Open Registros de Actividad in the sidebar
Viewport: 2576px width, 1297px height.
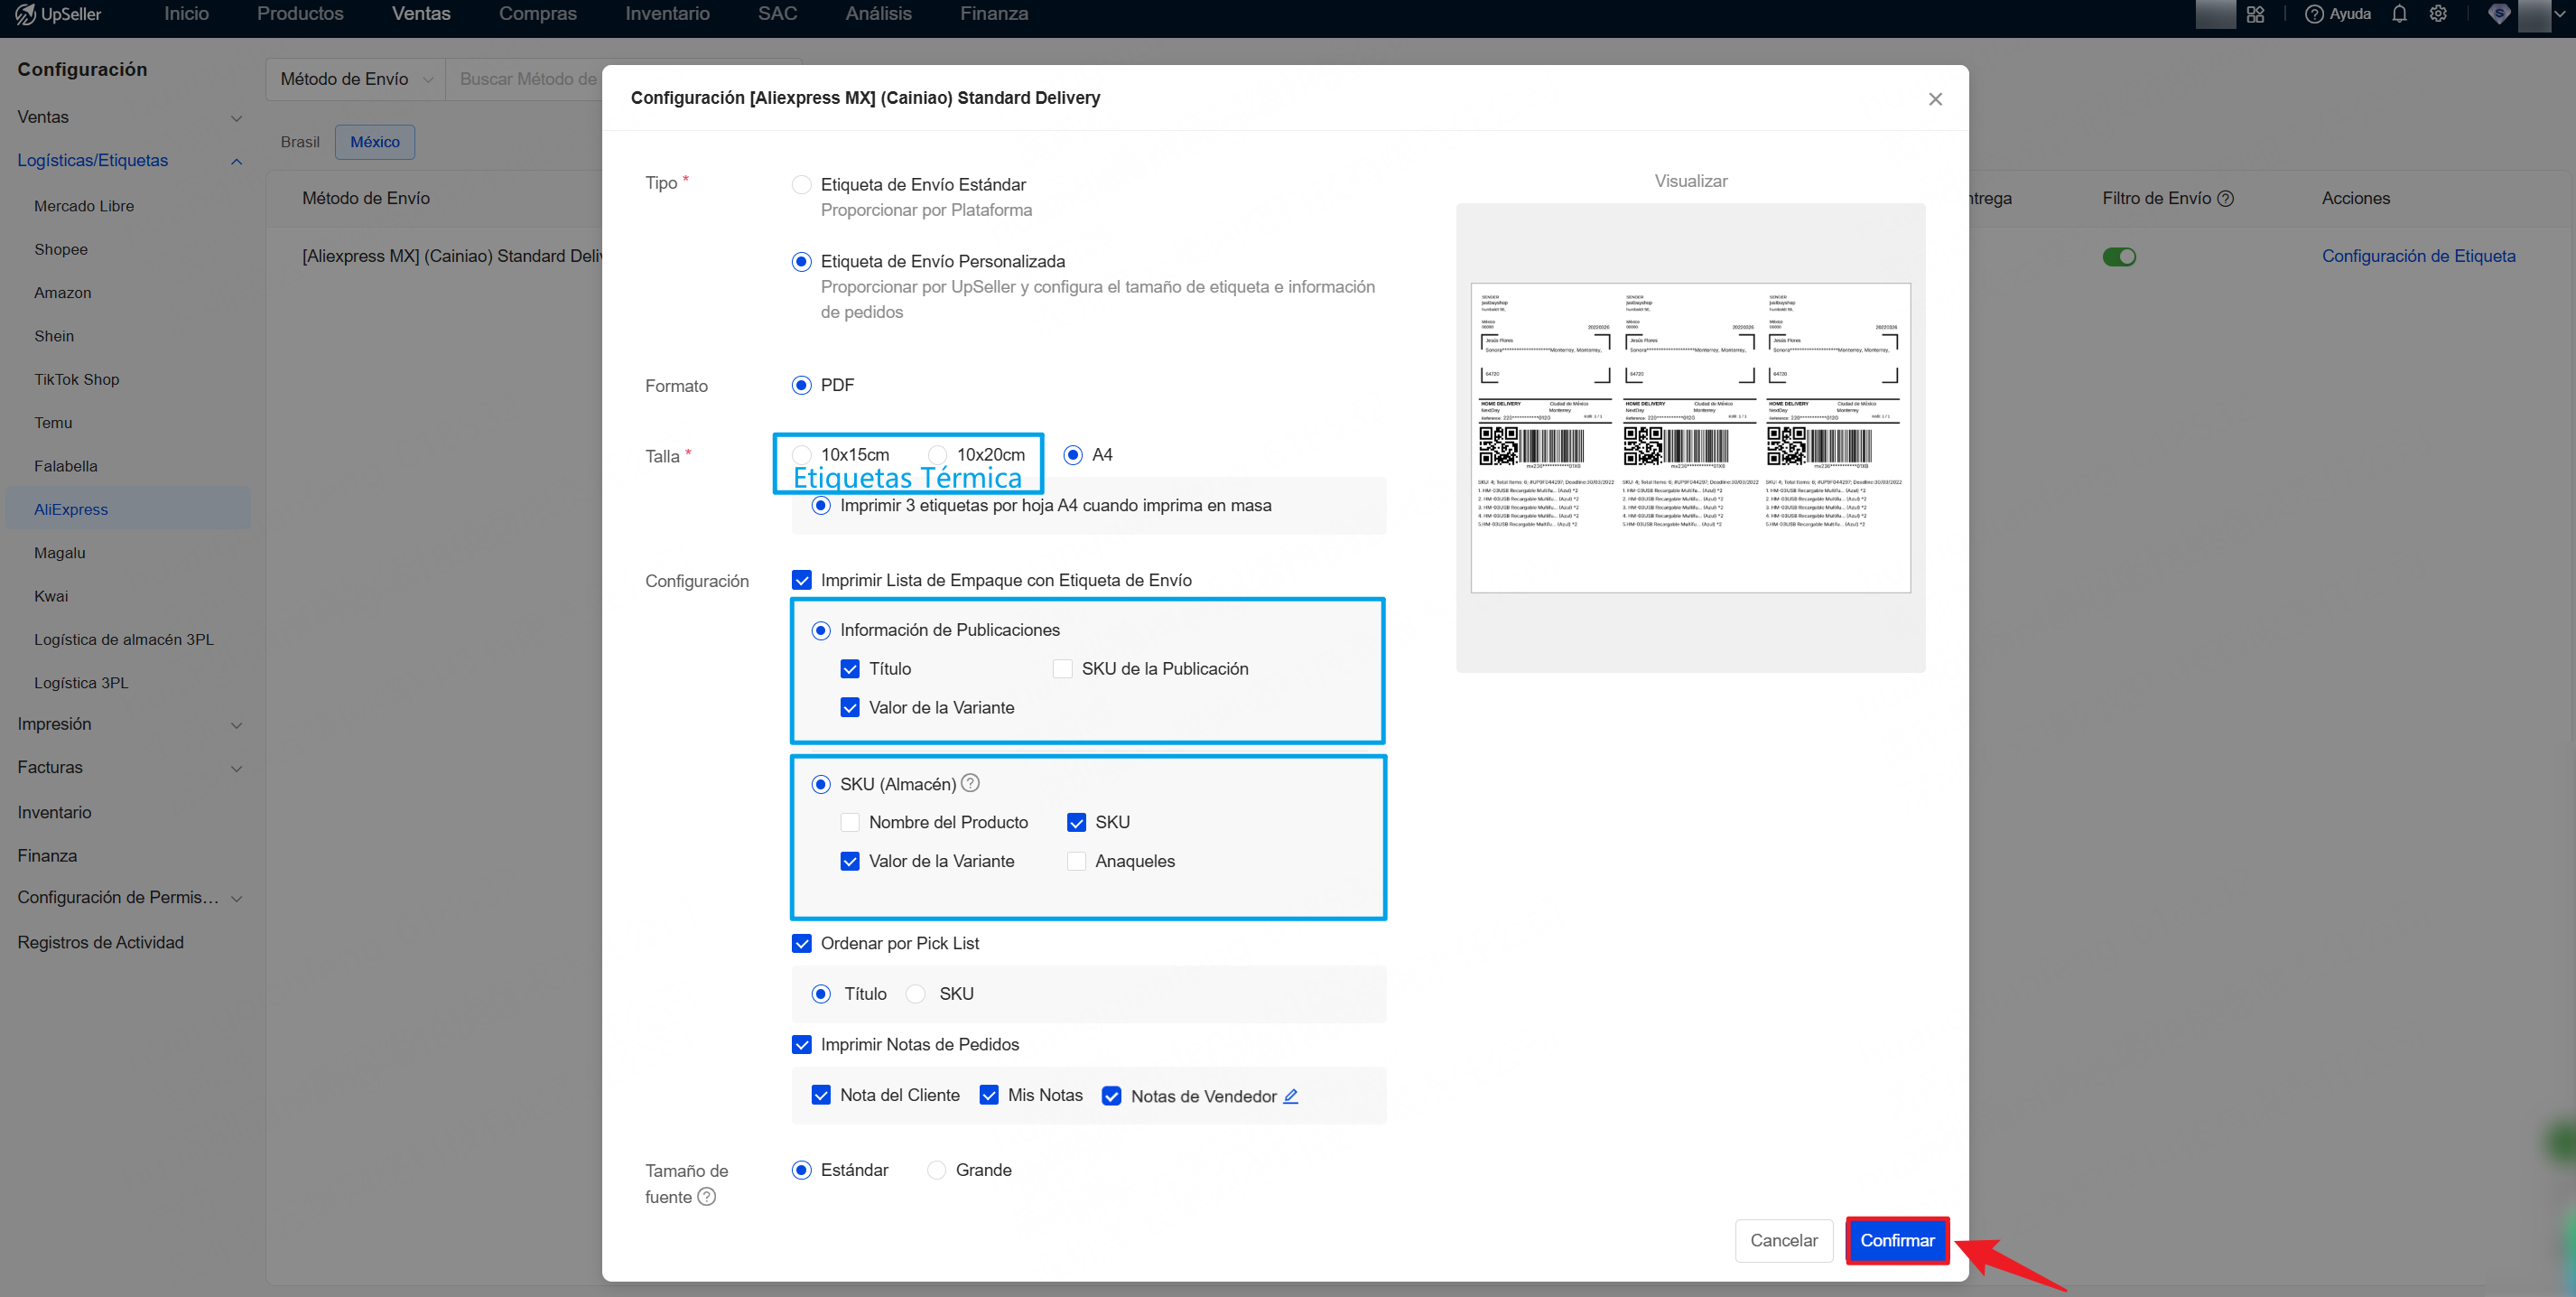pos(100,942)
